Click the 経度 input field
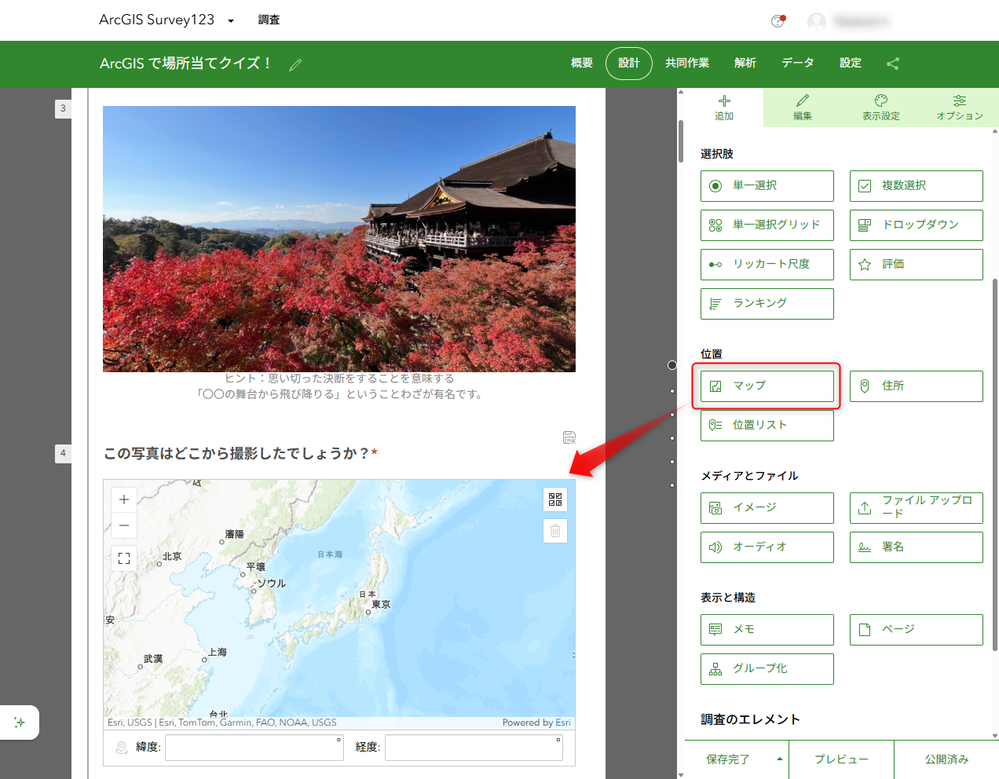The height and width of the screenshot is (779, 999). (x=473, y=747)
